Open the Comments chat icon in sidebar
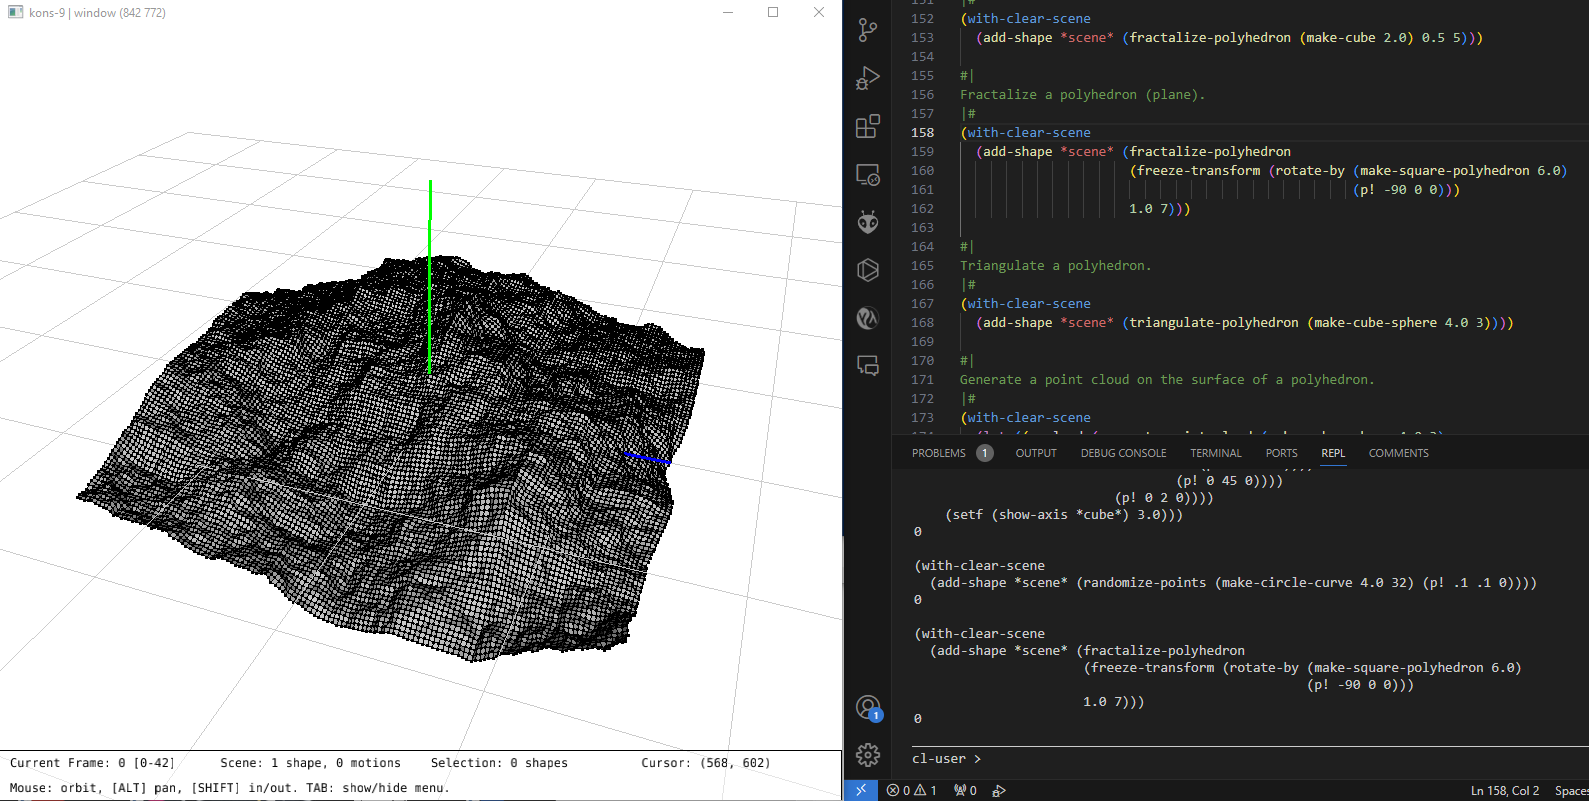The width and height of the screenshot is (1589, 801). tap(867, 366)
